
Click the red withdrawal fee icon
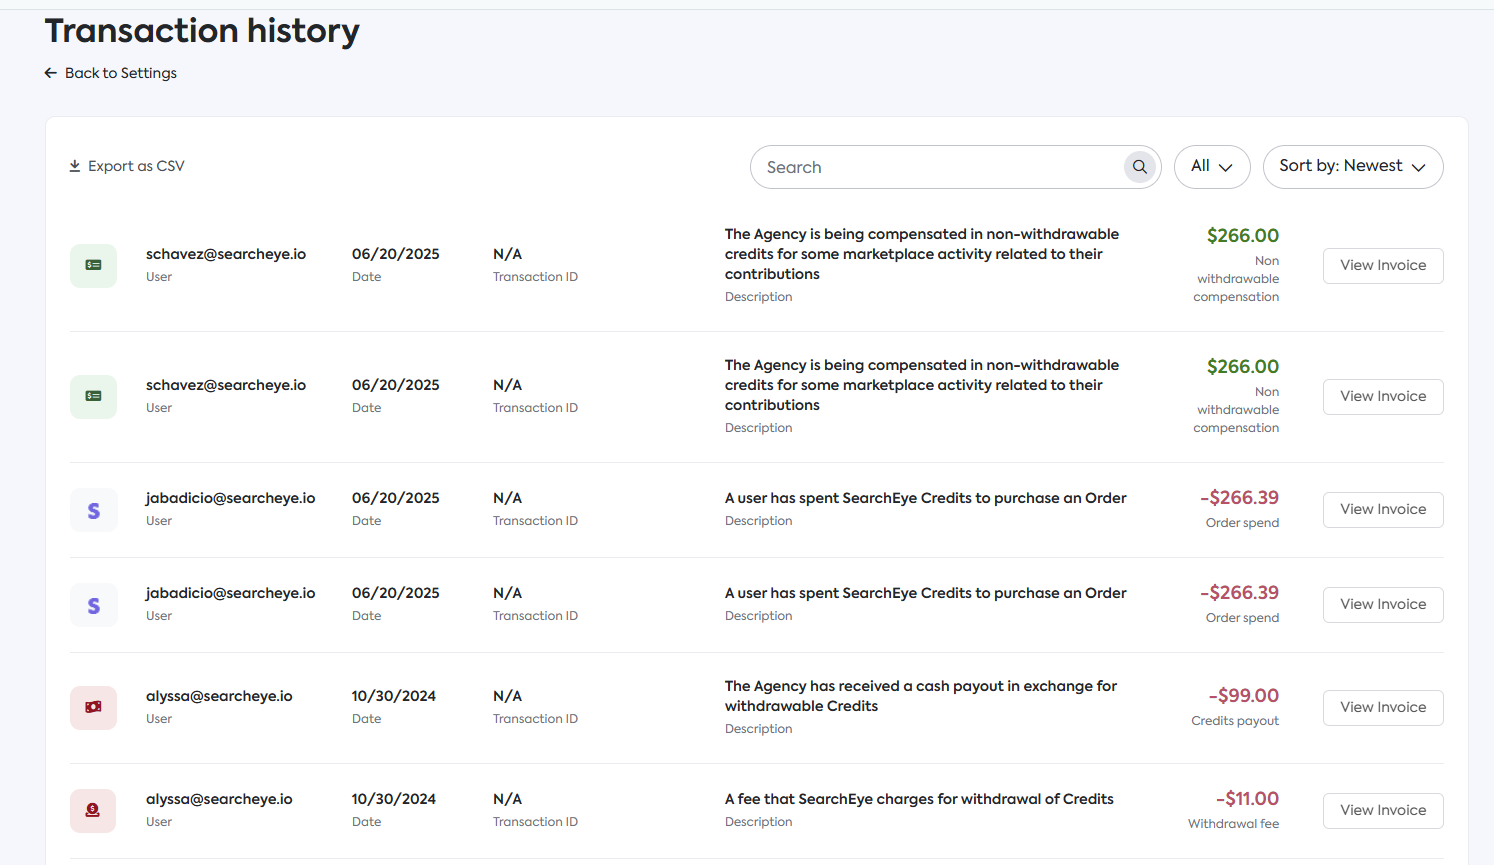pyautogui.click(x=93, y=810)
